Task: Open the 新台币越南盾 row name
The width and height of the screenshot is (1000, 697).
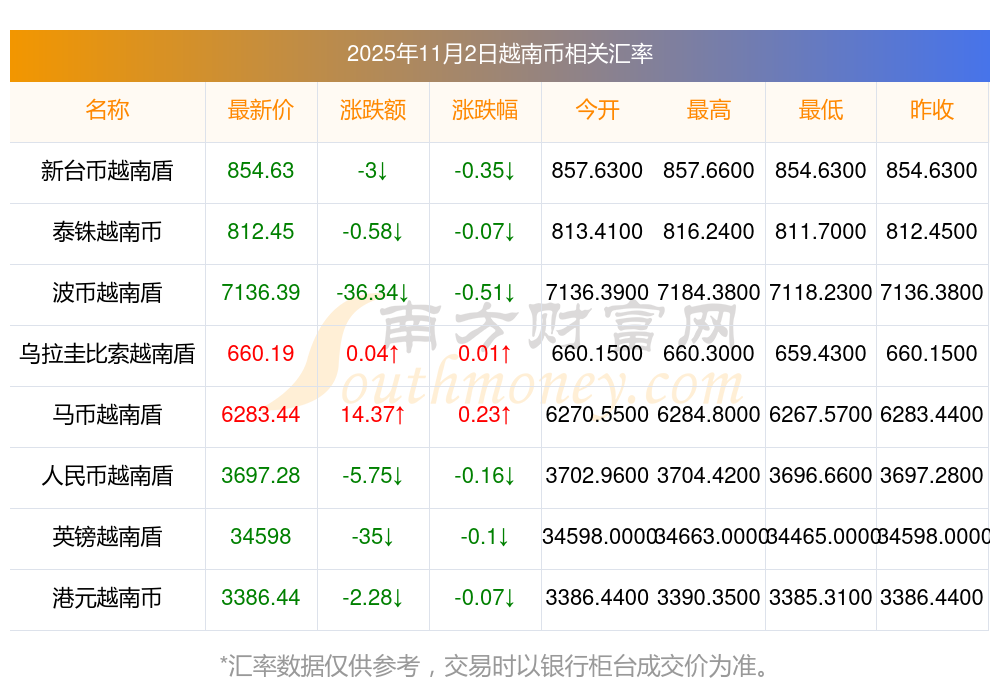Action: pos(107,171)
